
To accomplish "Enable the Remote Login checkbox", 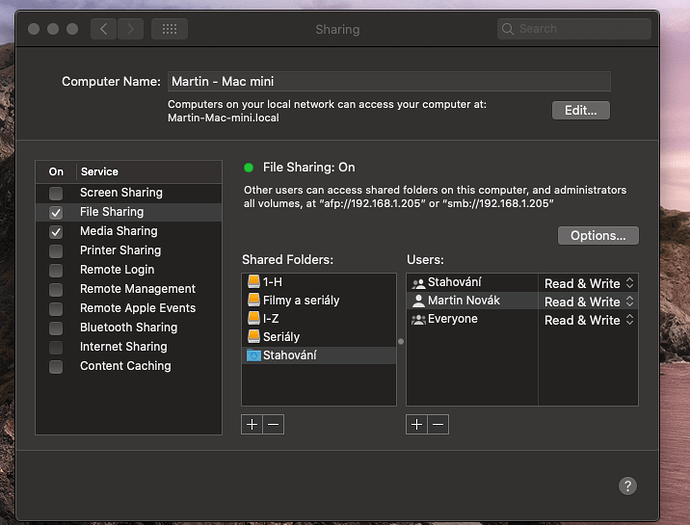I will 56,270.
